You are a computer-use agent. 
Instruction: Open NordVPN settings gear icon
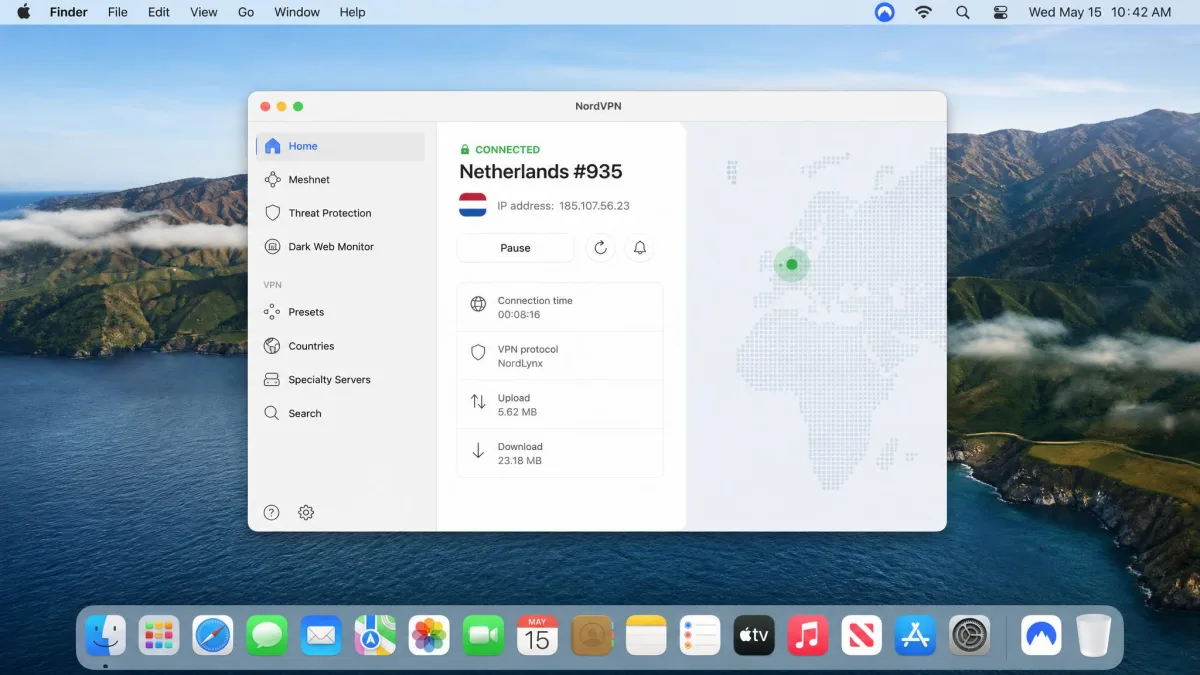pos(306,512)
